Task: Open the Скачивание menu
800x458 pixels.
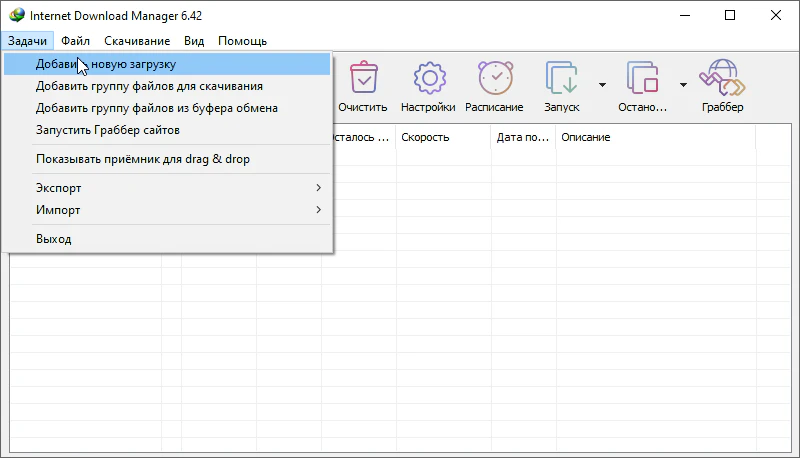Action: click(x=137, y=41)
